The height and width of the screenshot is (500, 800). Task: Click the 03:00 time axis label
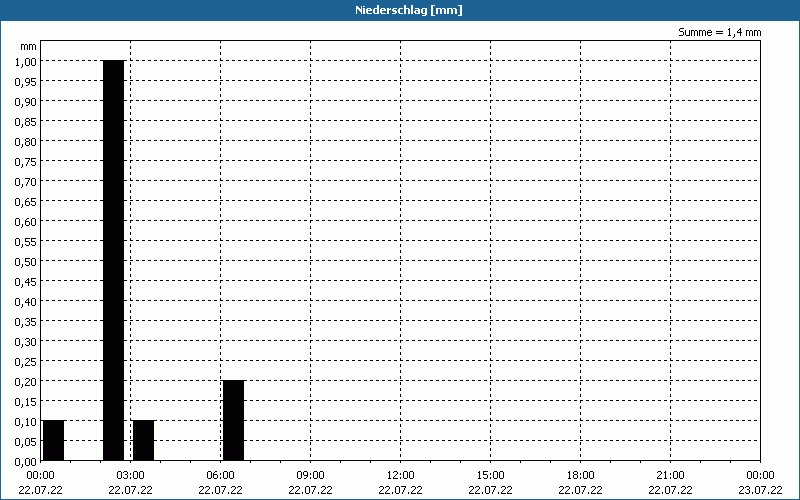(130, 475)
